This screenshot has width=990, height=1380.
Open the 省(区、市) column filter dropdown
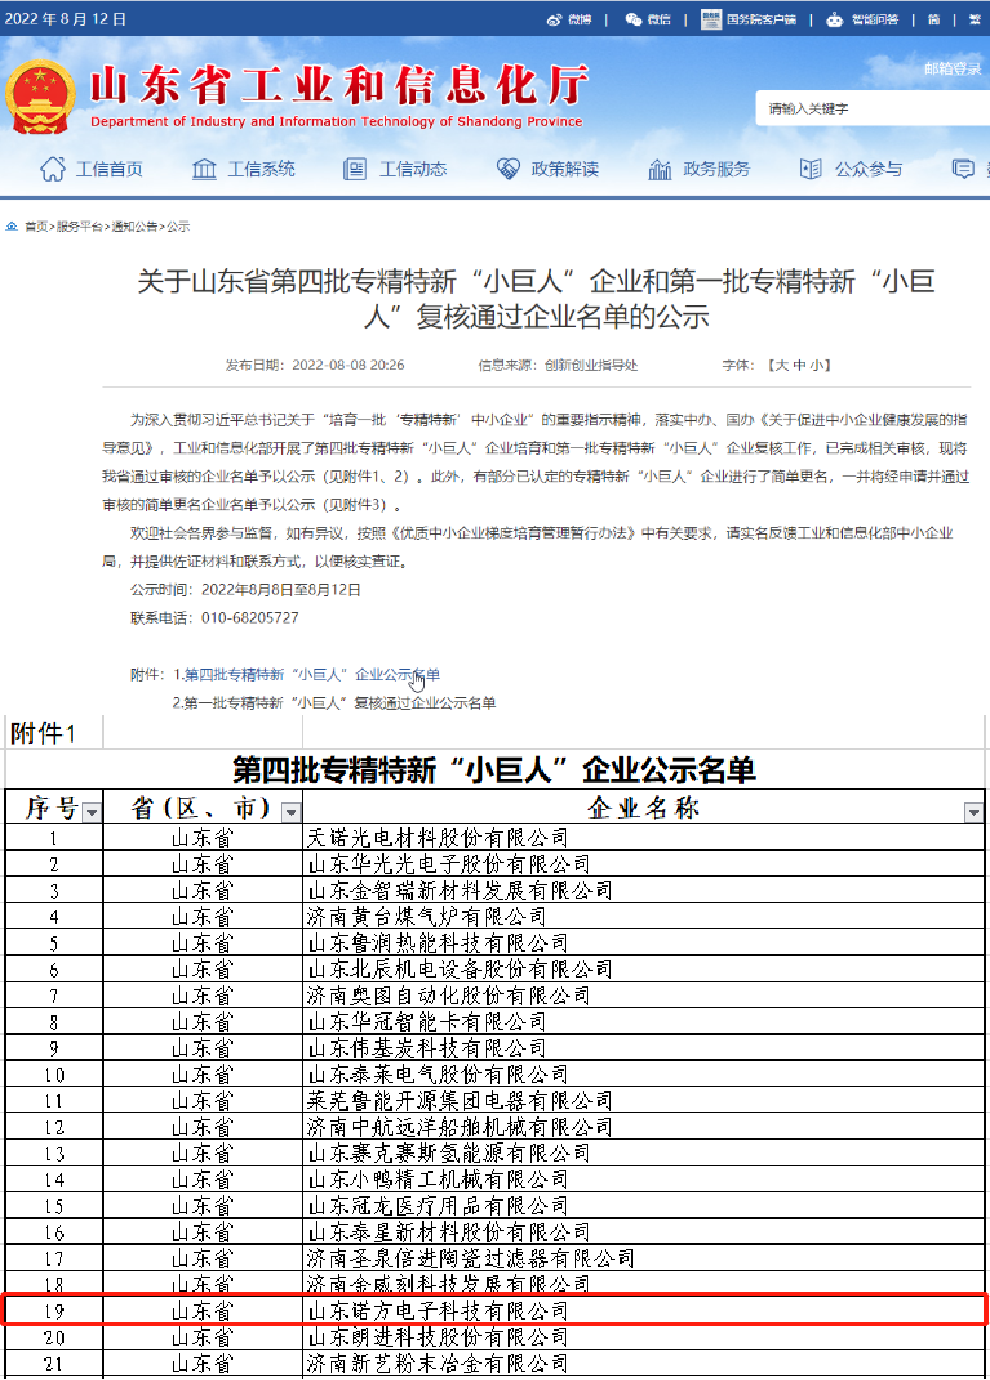pyautogui.click(x=291, y=812)
